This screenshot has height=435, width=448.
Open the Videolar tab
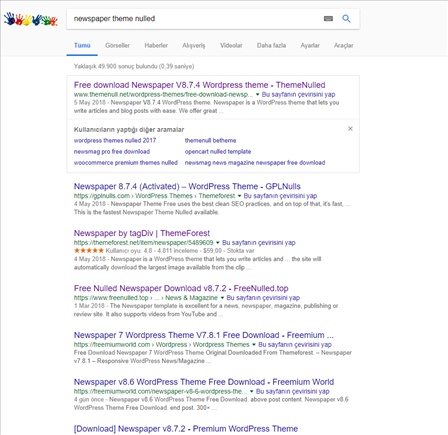click(x=231, y=45)
